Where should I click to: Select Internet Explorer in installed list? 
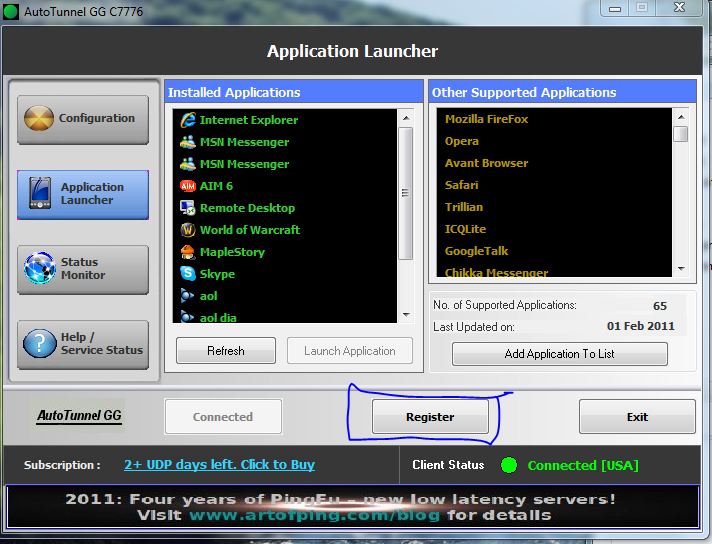[249, 120]
